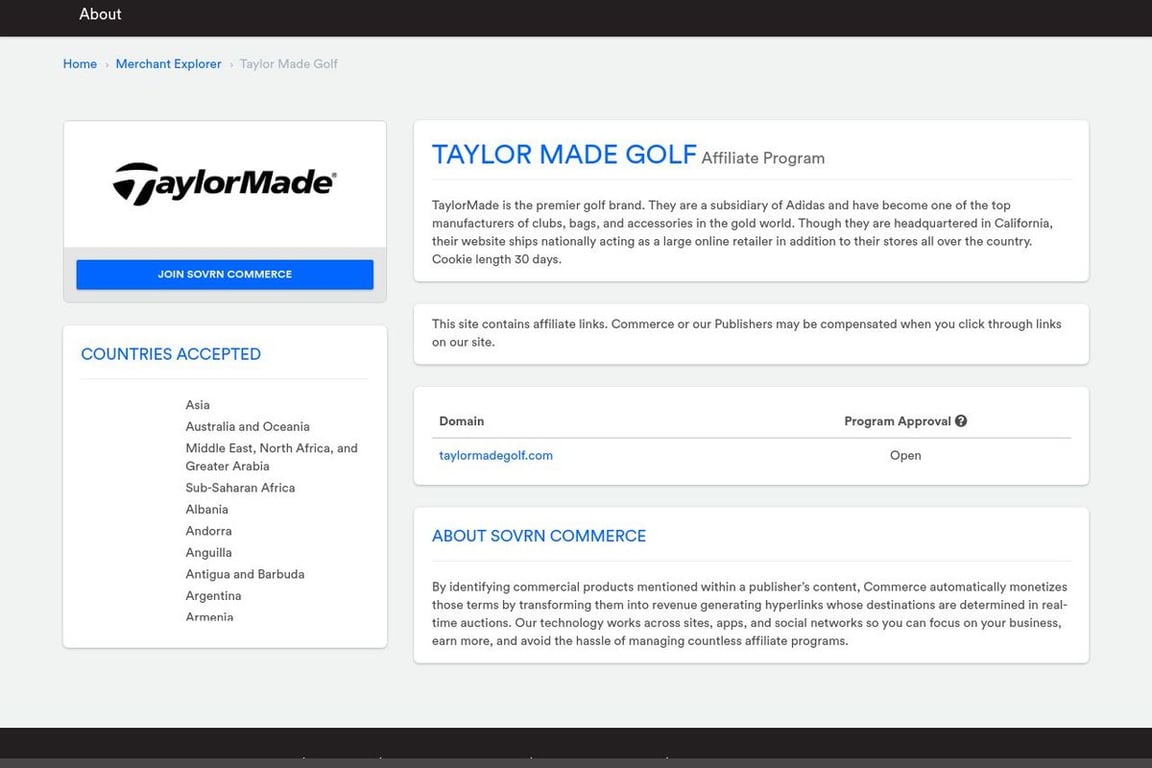The image size is (1152, 768).
Task: Click the Affiliate Program subtitle
Action: tap(763, 158)
